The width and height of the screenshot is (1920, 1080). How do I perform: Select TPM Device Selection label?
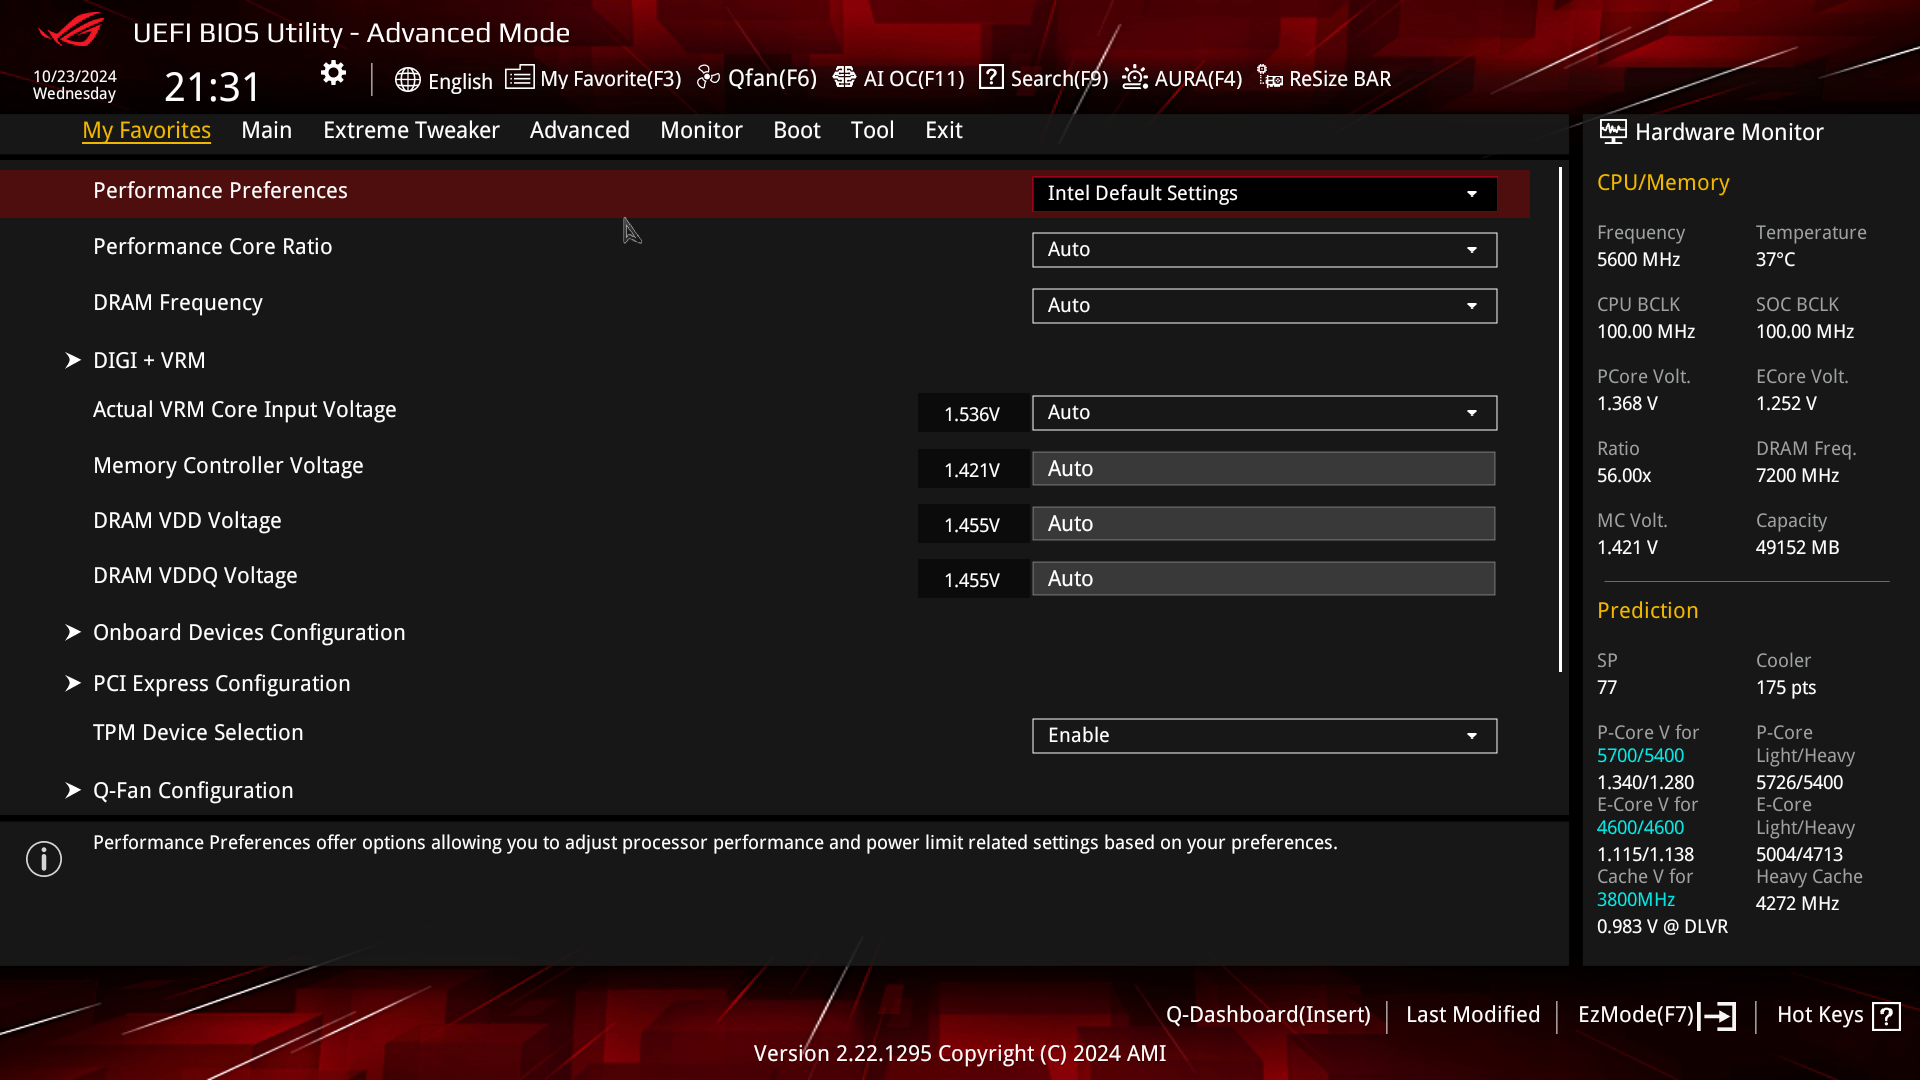click(198, 732)
